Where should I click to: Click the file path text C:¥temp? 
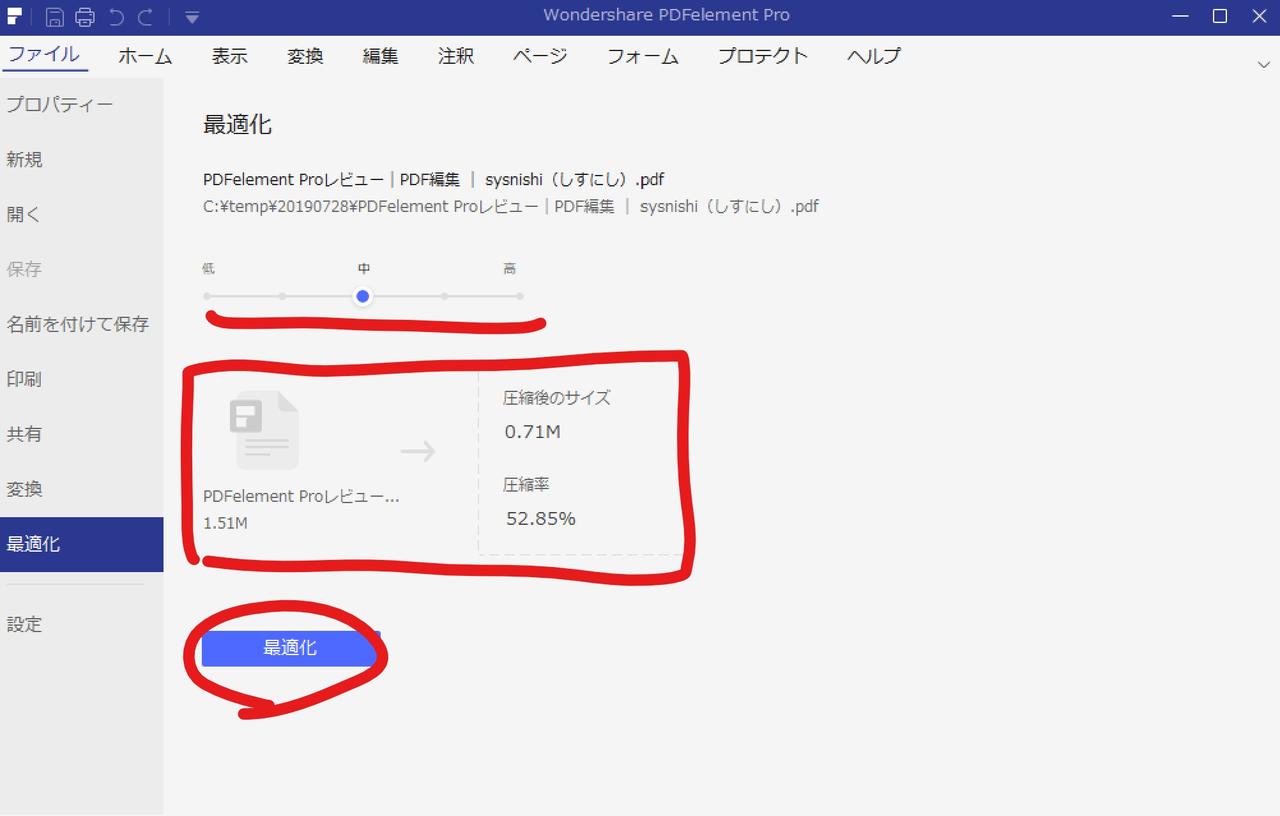click(x=511, y=207)
